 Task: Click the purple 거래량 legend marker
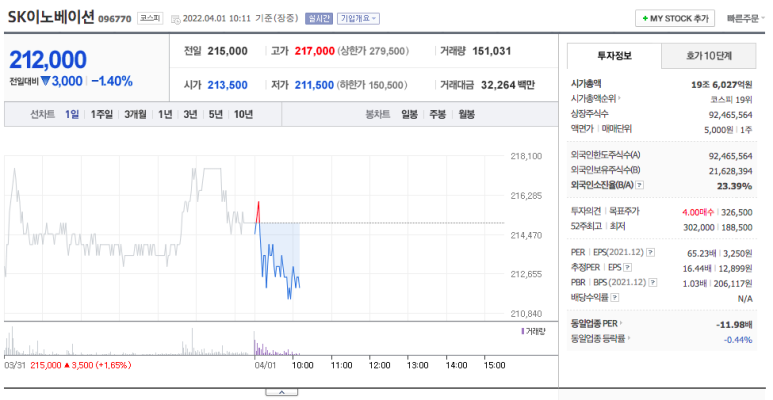523,331
